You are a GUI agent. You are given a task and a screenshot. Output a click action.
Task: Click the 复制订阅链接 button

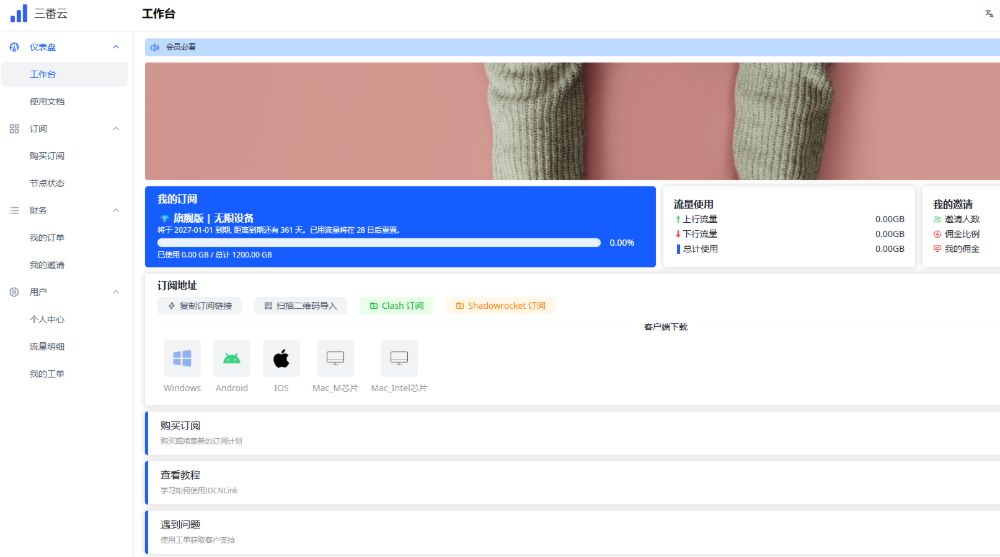pos(199,306)
